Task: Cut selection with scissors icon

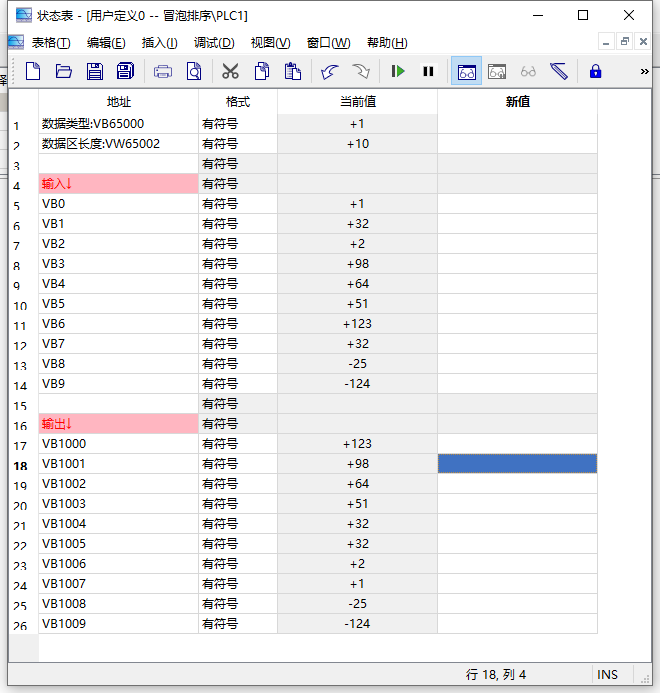Action: coord(230,71)
